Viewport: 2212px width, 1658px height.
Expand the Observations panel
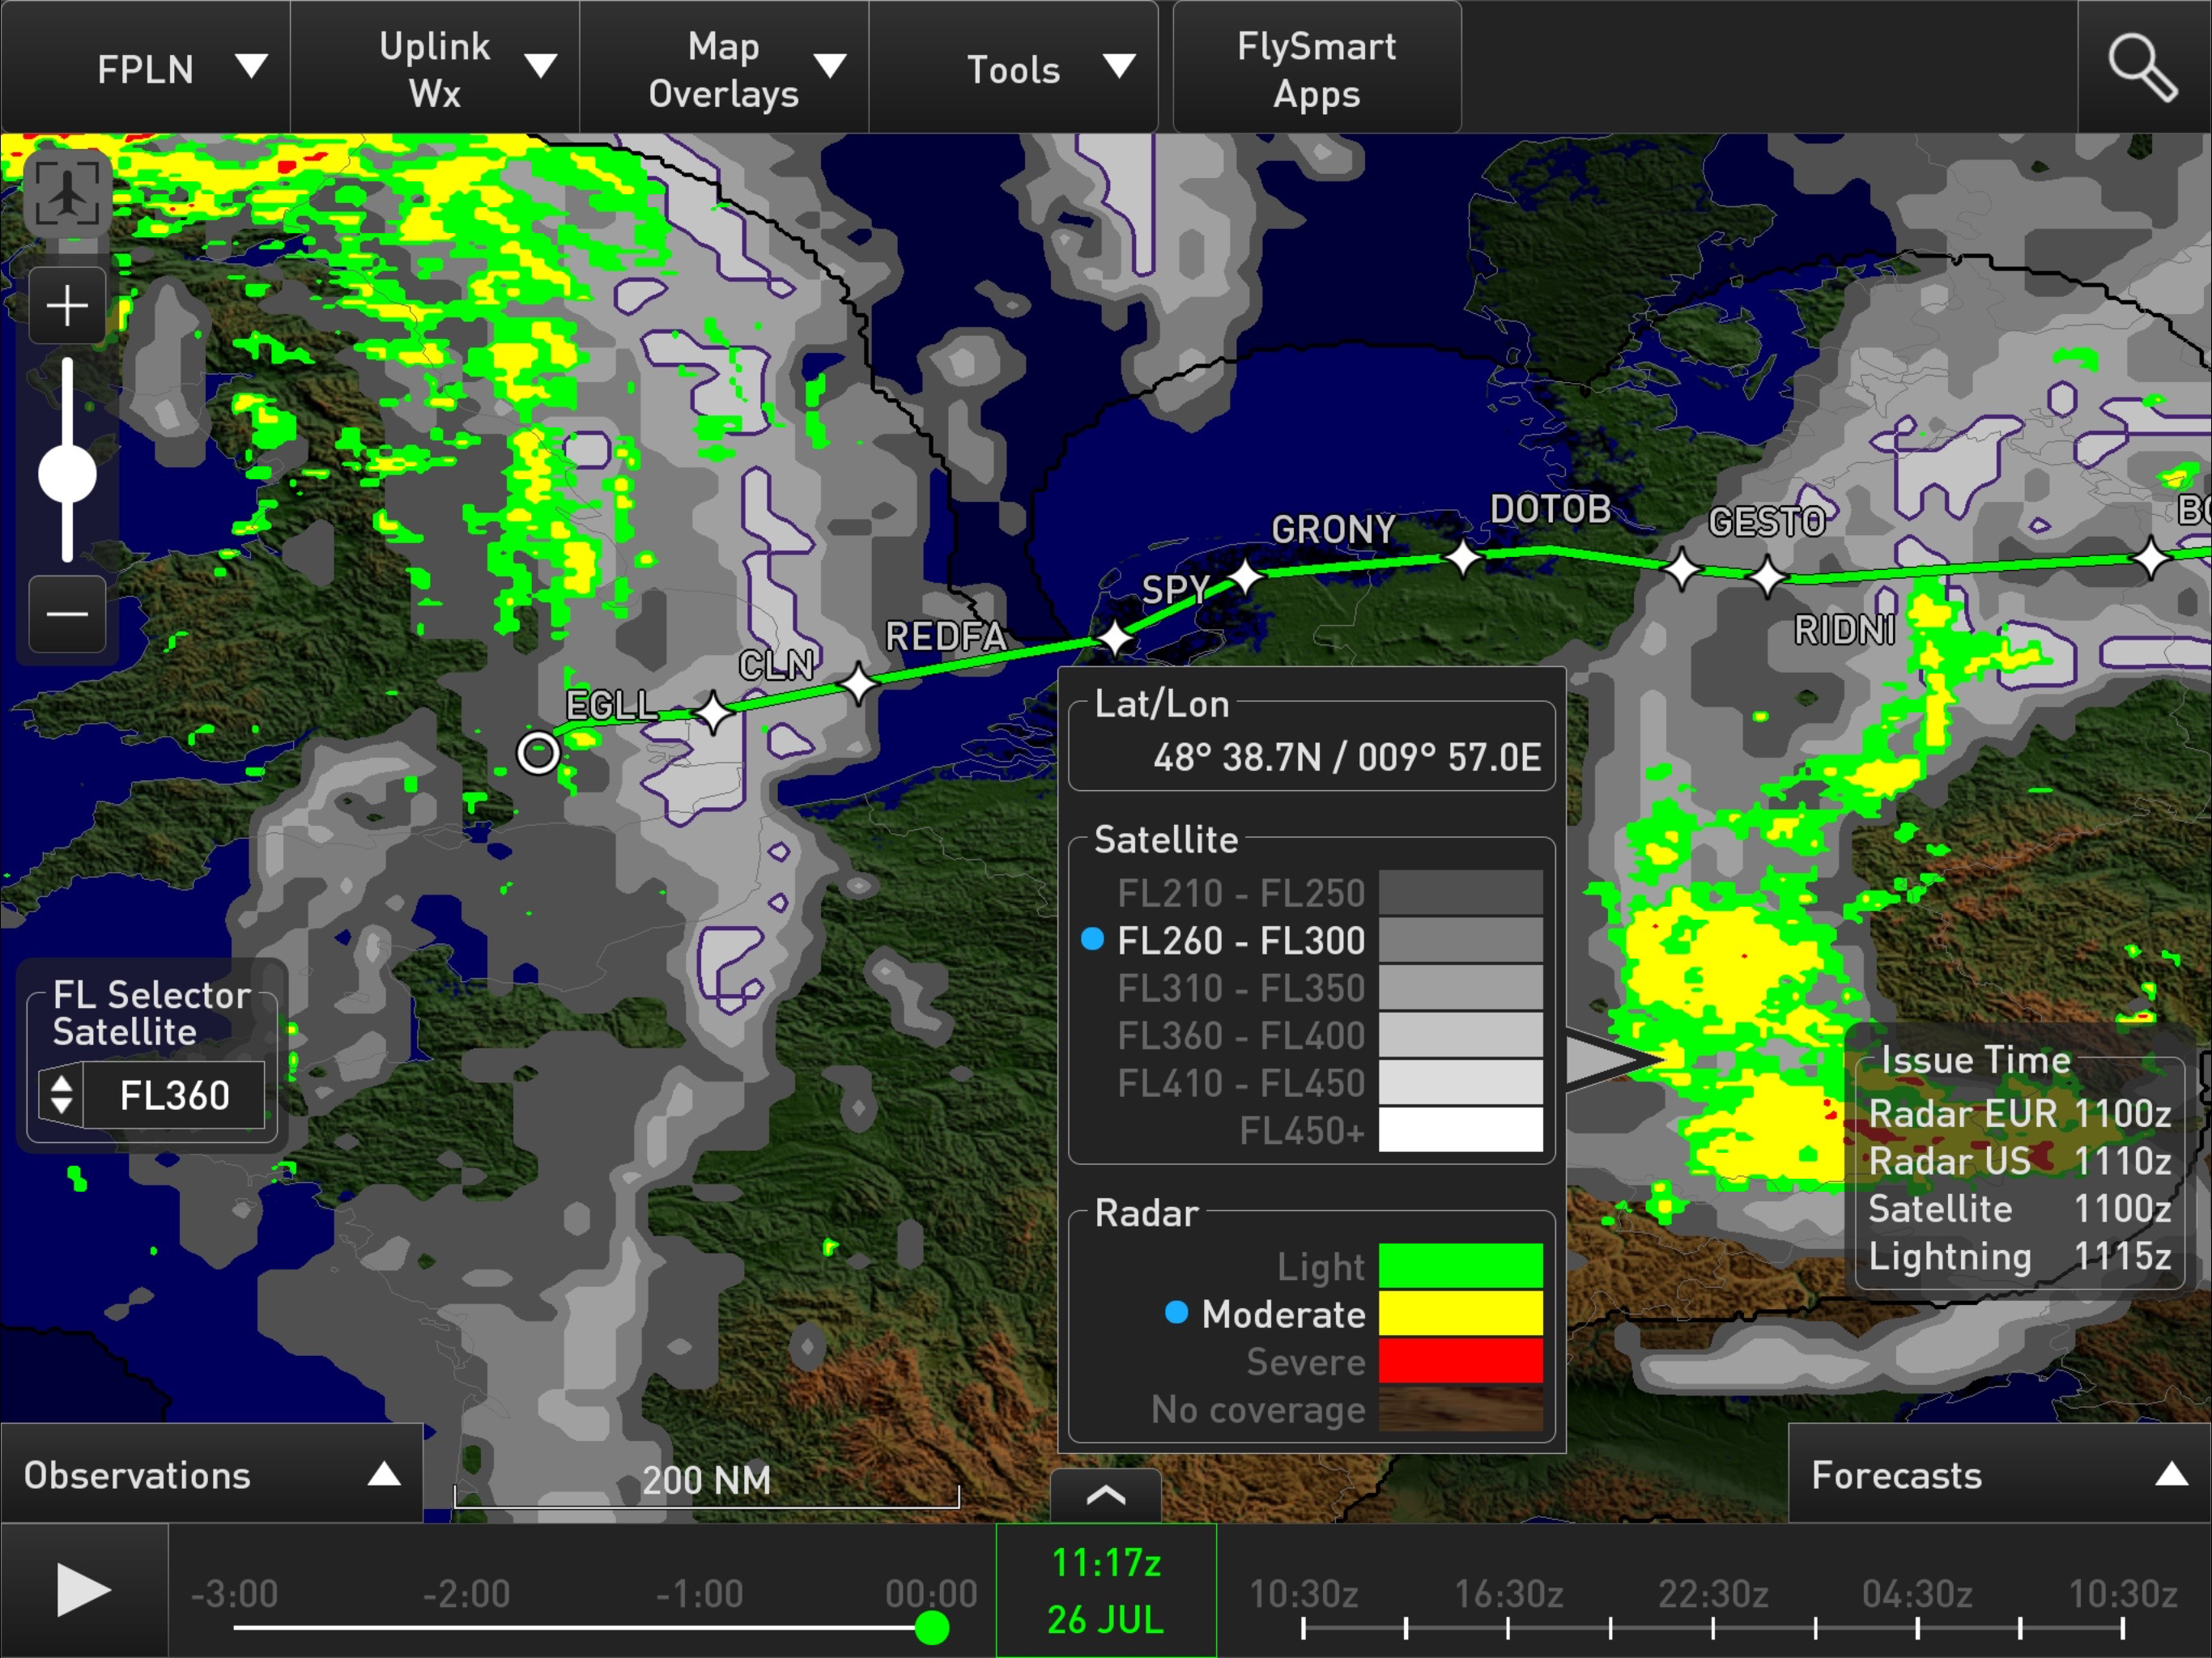(x=211, y=1475)
